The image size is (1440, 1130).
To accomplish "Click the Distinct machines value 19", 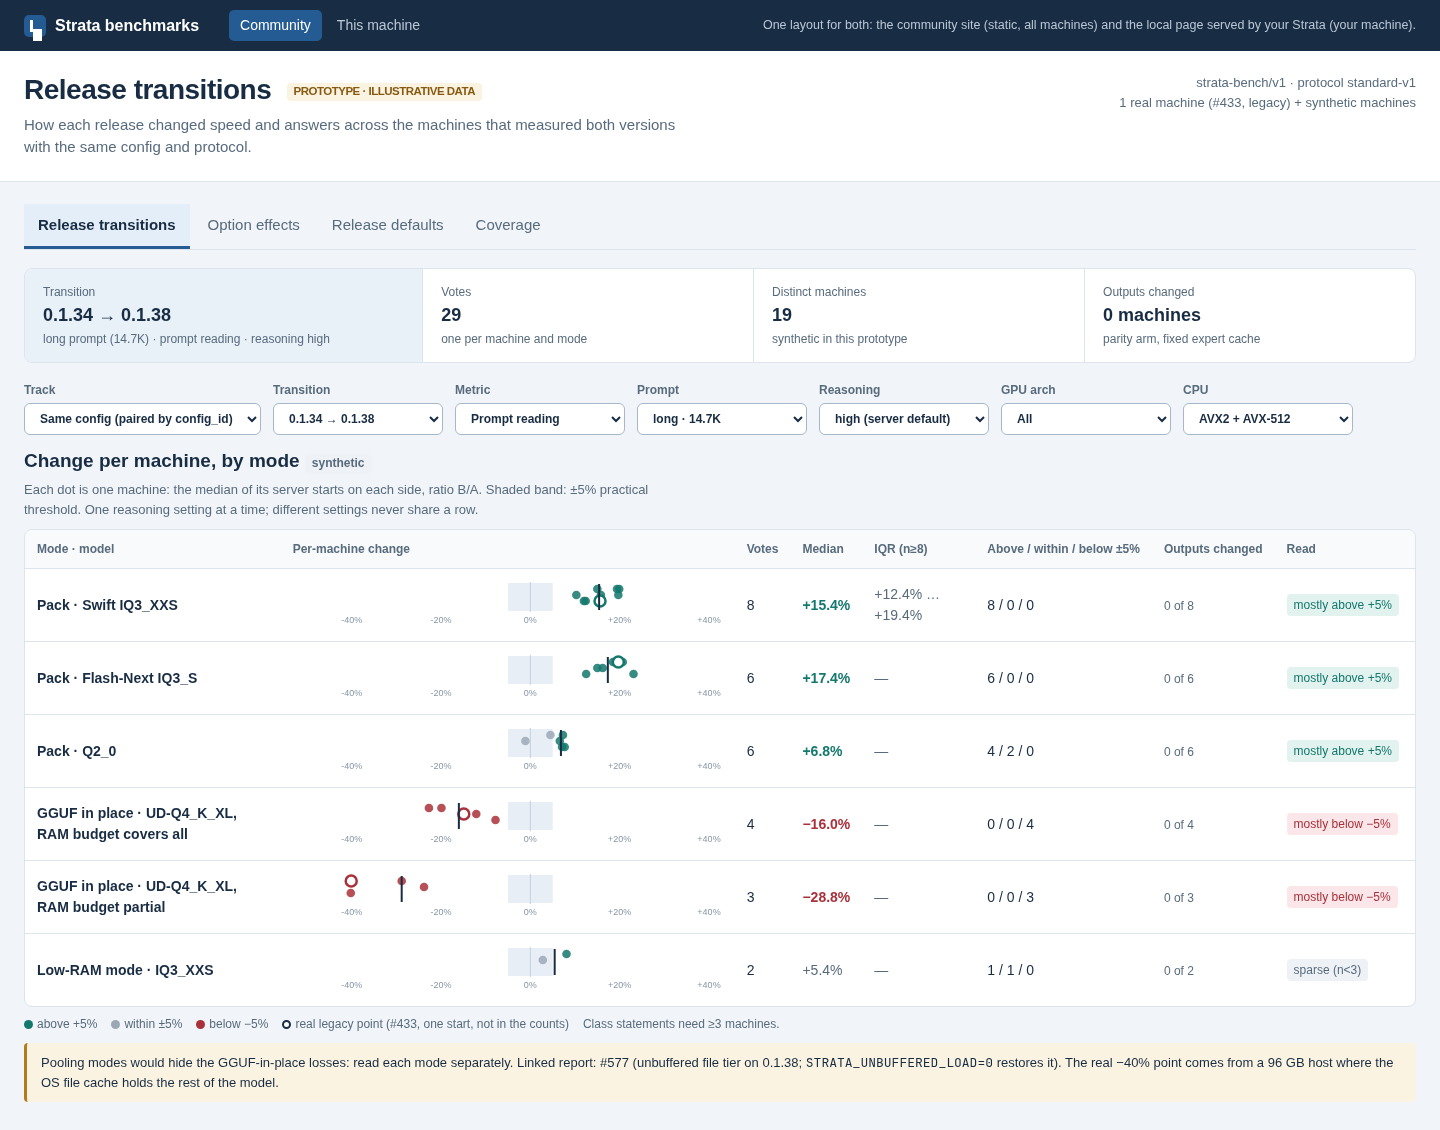I will pos(782,315).
